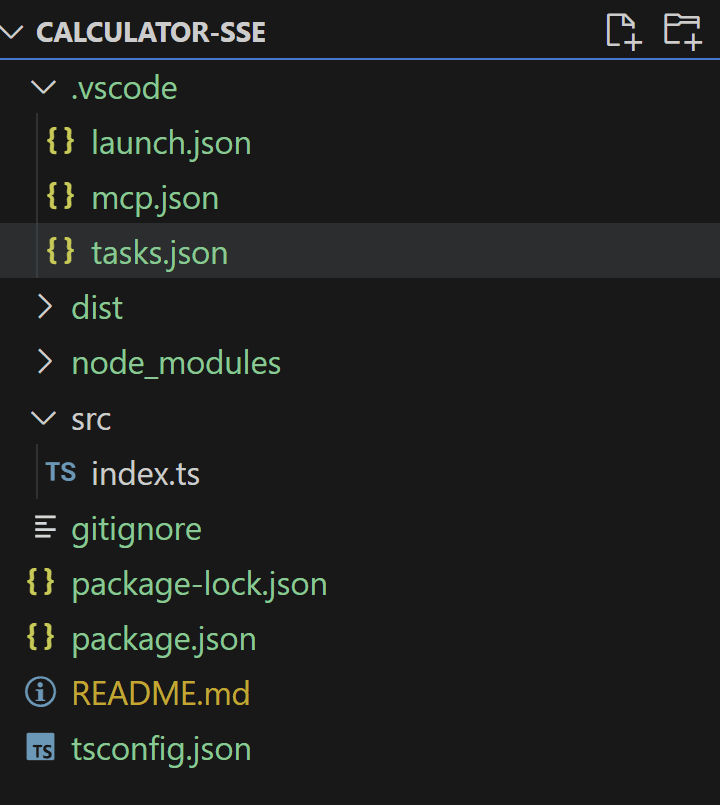Image resolution: width=720 pixels, height=805 pixels.
Task: Click the New File icon
Action: pyautogui.click(x=624, y=32)
